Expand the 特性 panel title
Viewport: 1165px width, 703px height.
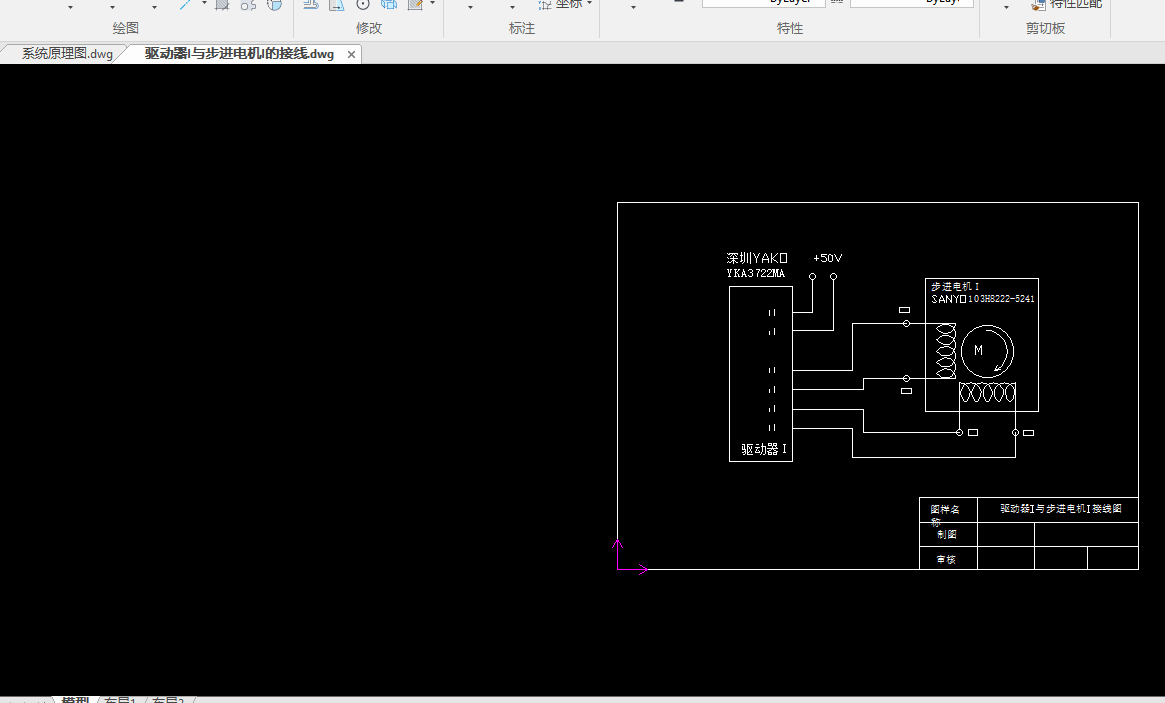789,28
